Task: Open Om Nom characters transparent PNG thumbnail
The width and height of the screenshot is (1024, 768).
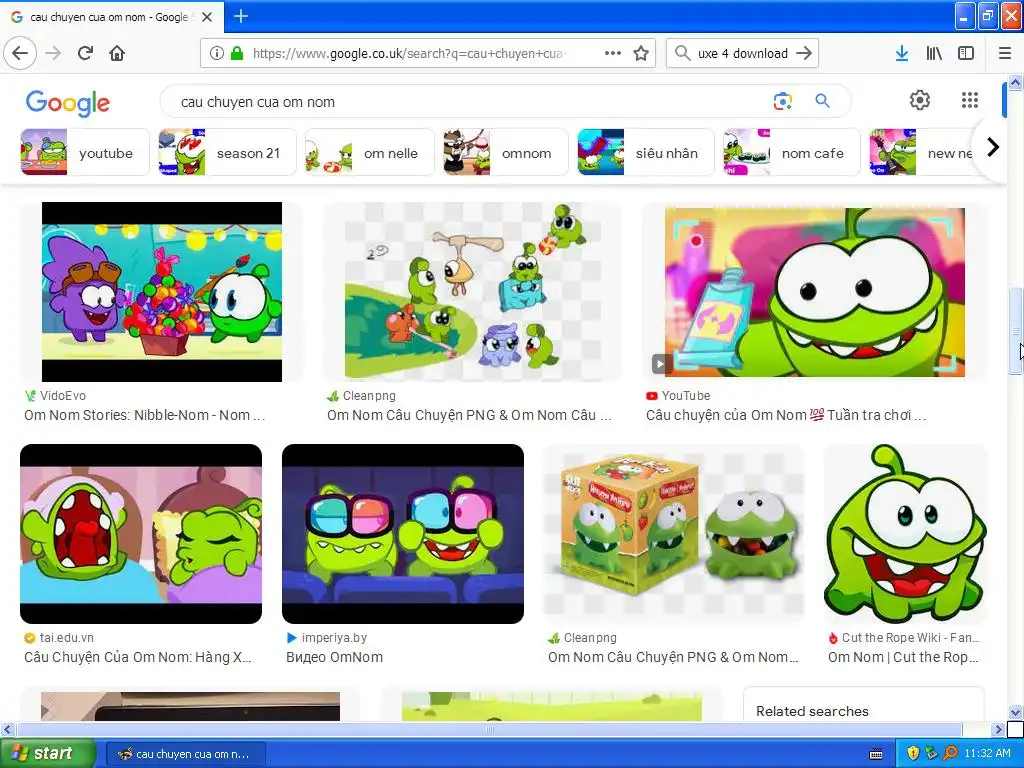Action: point(472,292)
